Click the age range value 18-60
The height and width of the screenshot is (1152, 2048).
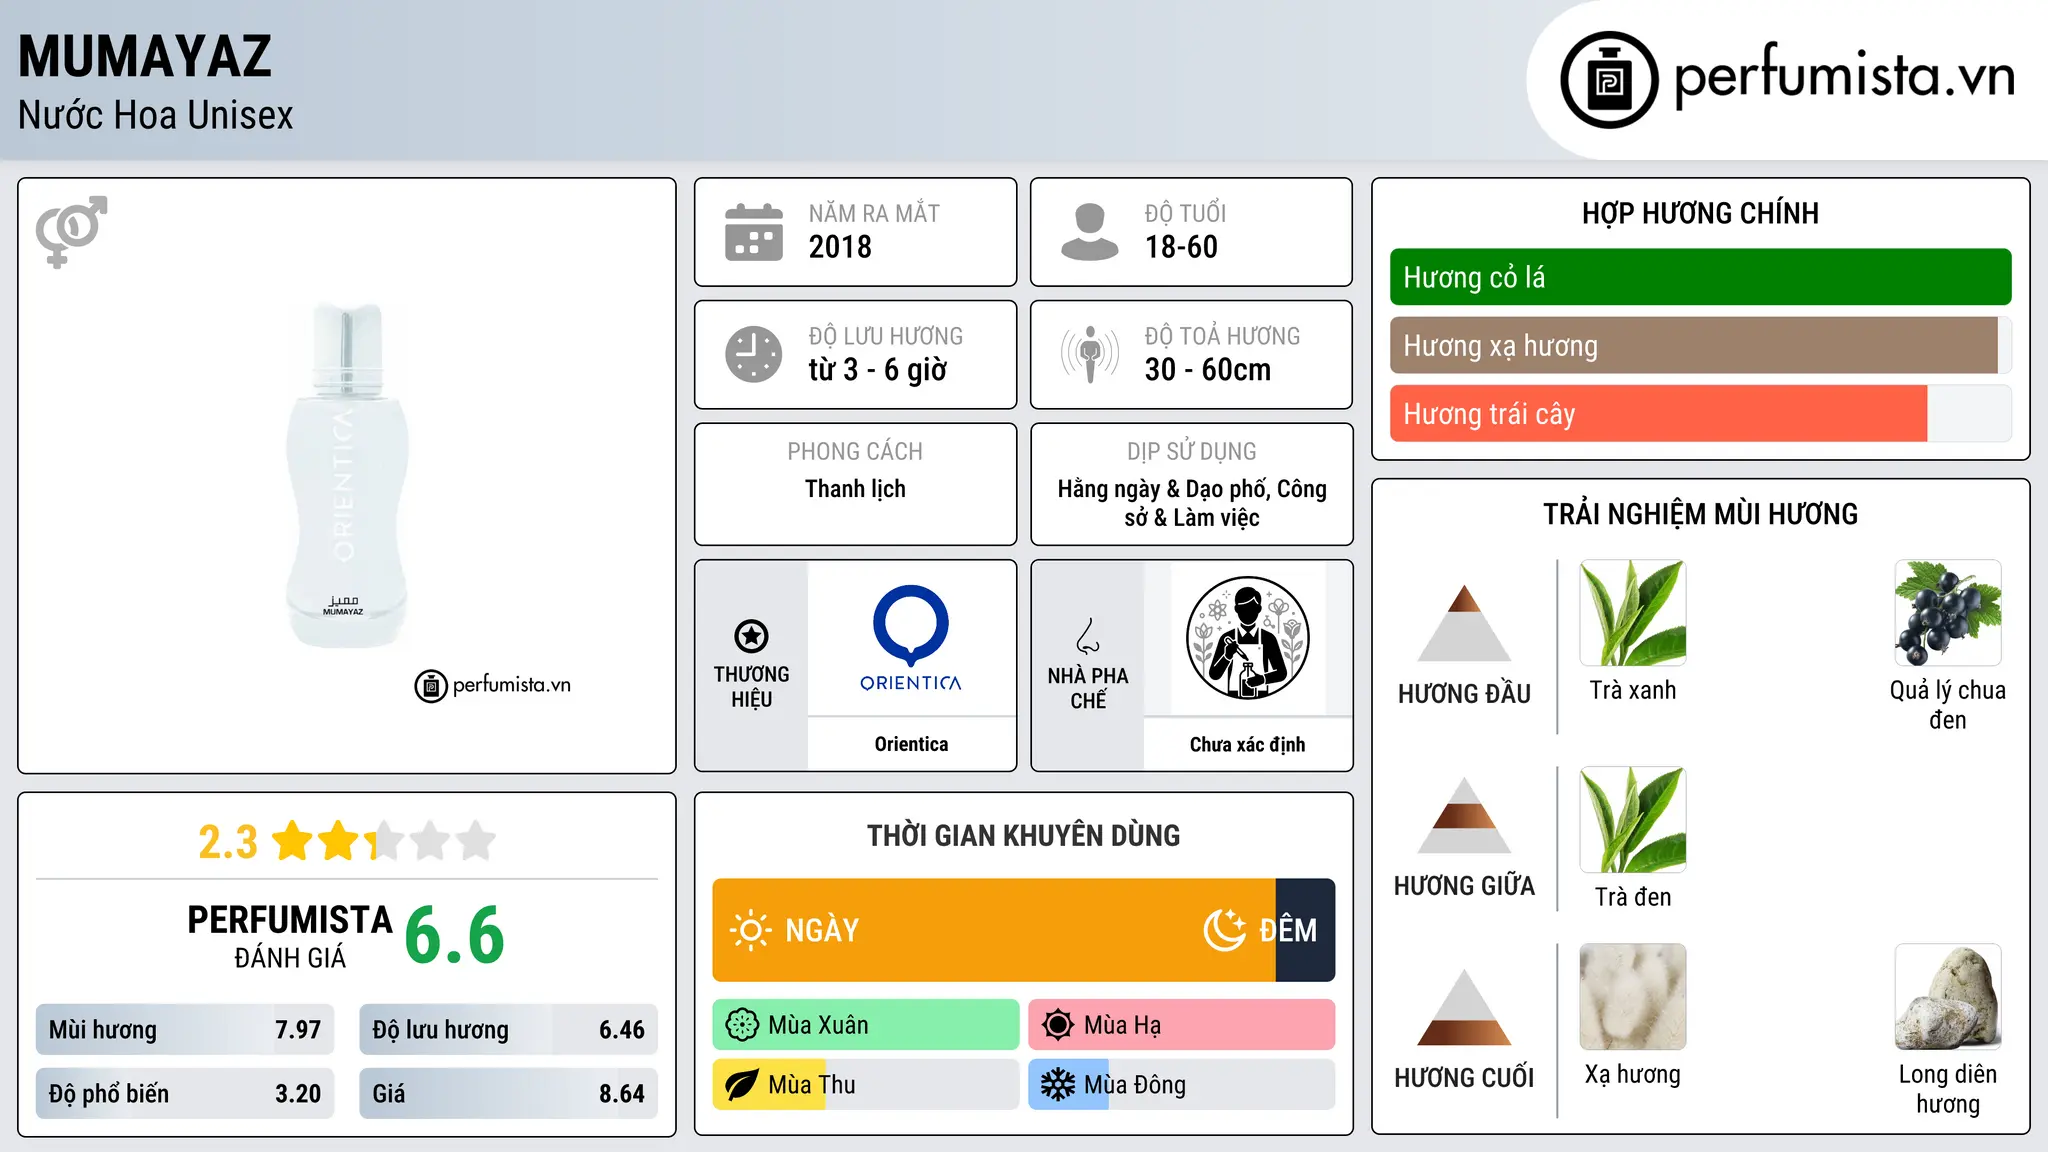pyautogui.click(x=1181, y=247)
